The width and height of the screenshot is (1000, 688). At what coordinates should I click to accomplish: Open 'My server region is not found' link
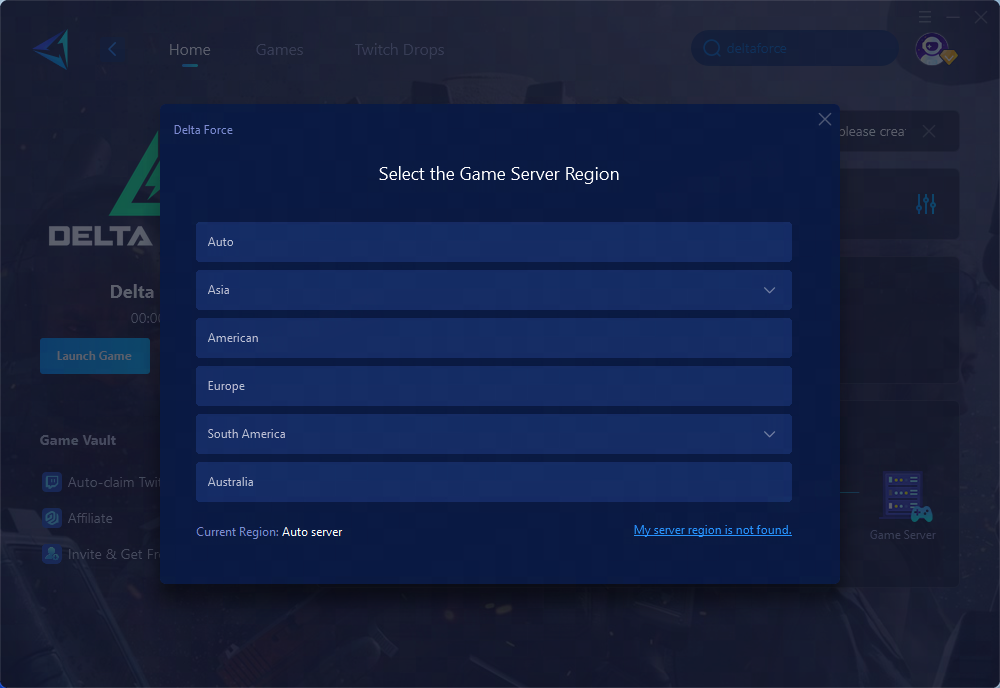click(712, 530)
